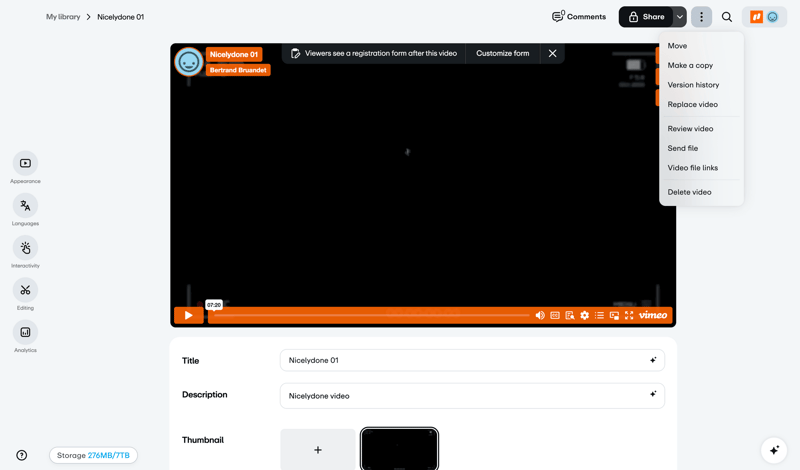800x470 pixels.
Task: Click the registration form icon in banner
Action: point(295,53)
